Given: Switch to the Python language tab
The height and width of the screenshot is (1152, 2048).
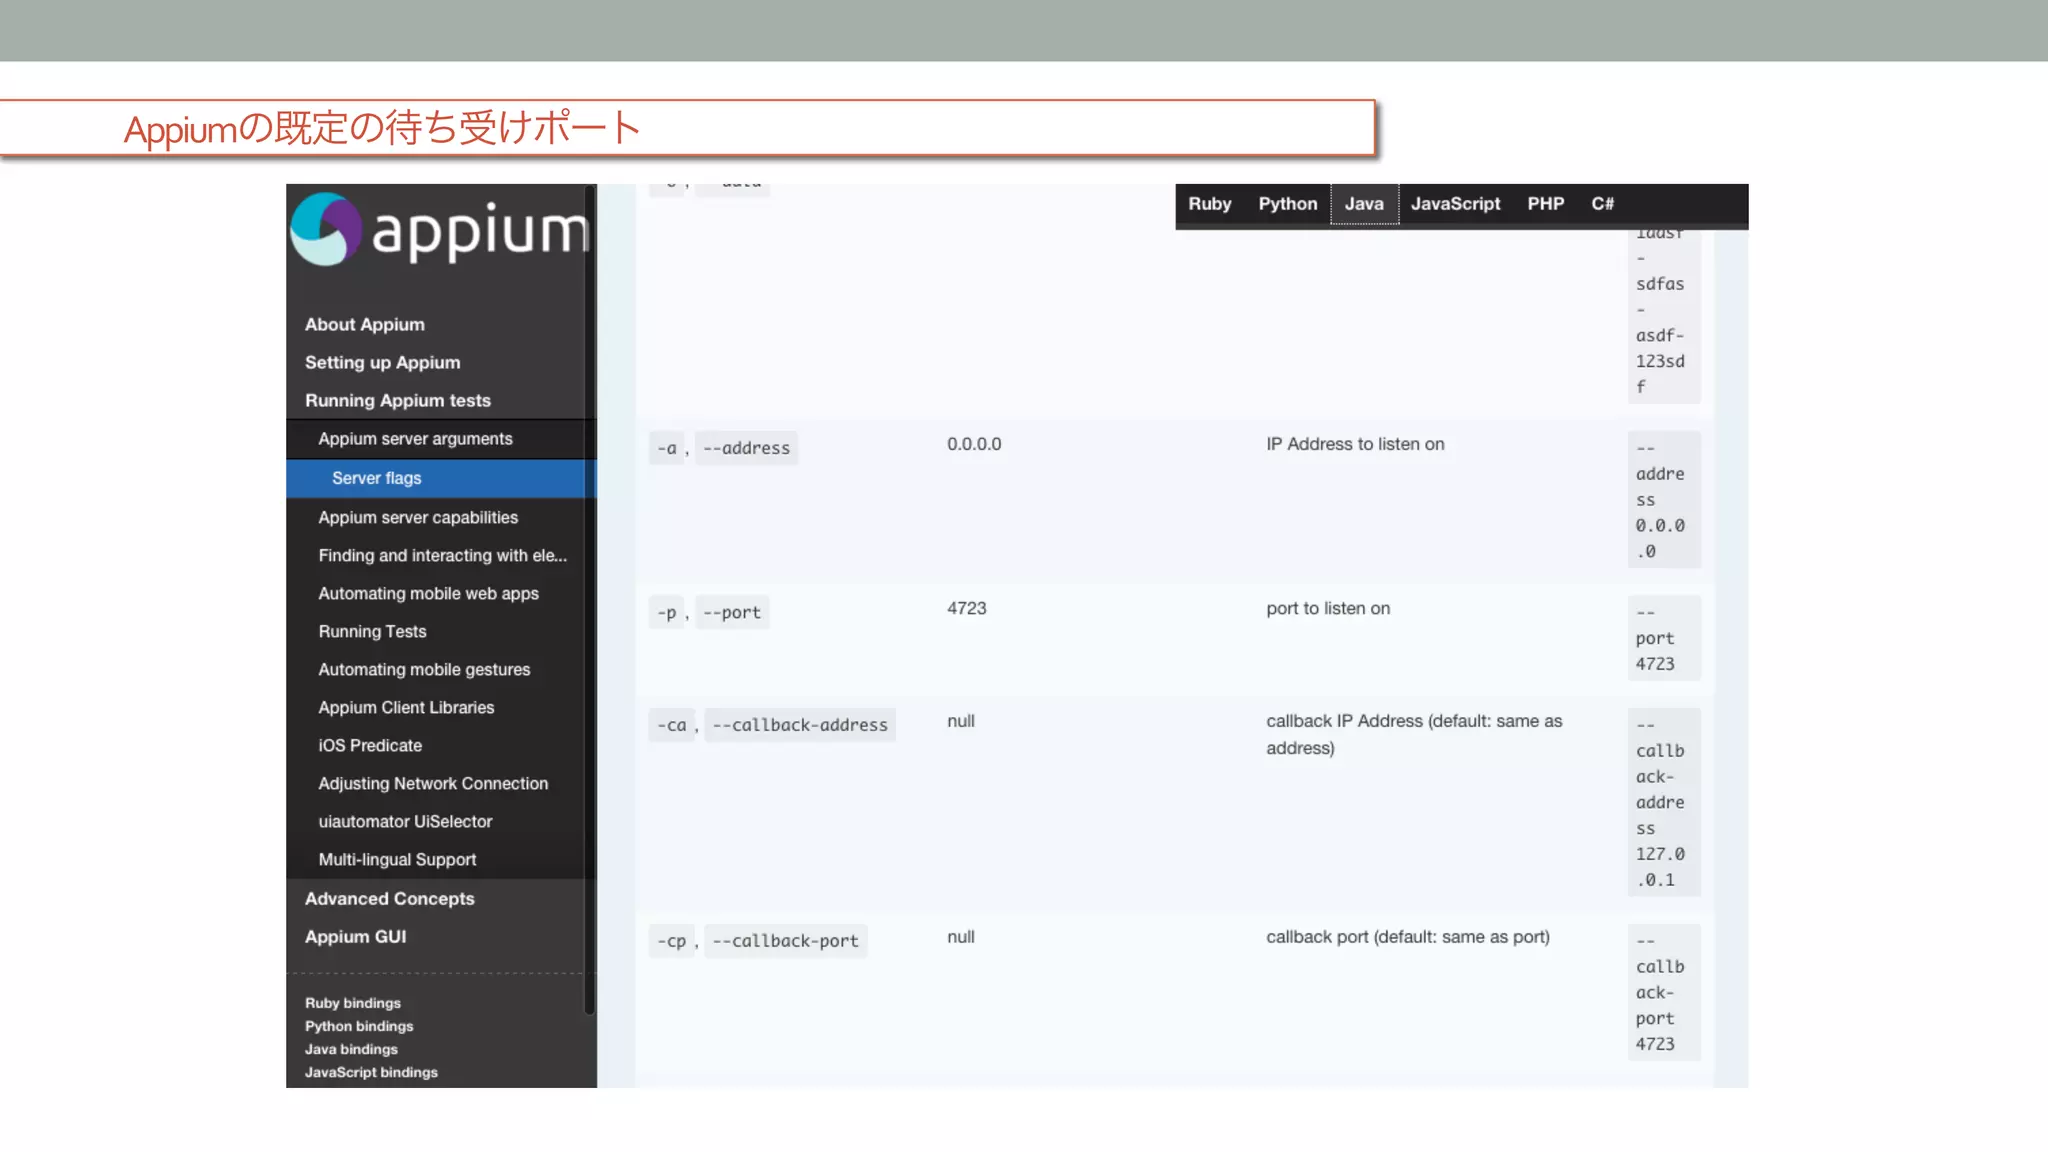Looking at the screenshot, I should click(x=1288, y=204).
